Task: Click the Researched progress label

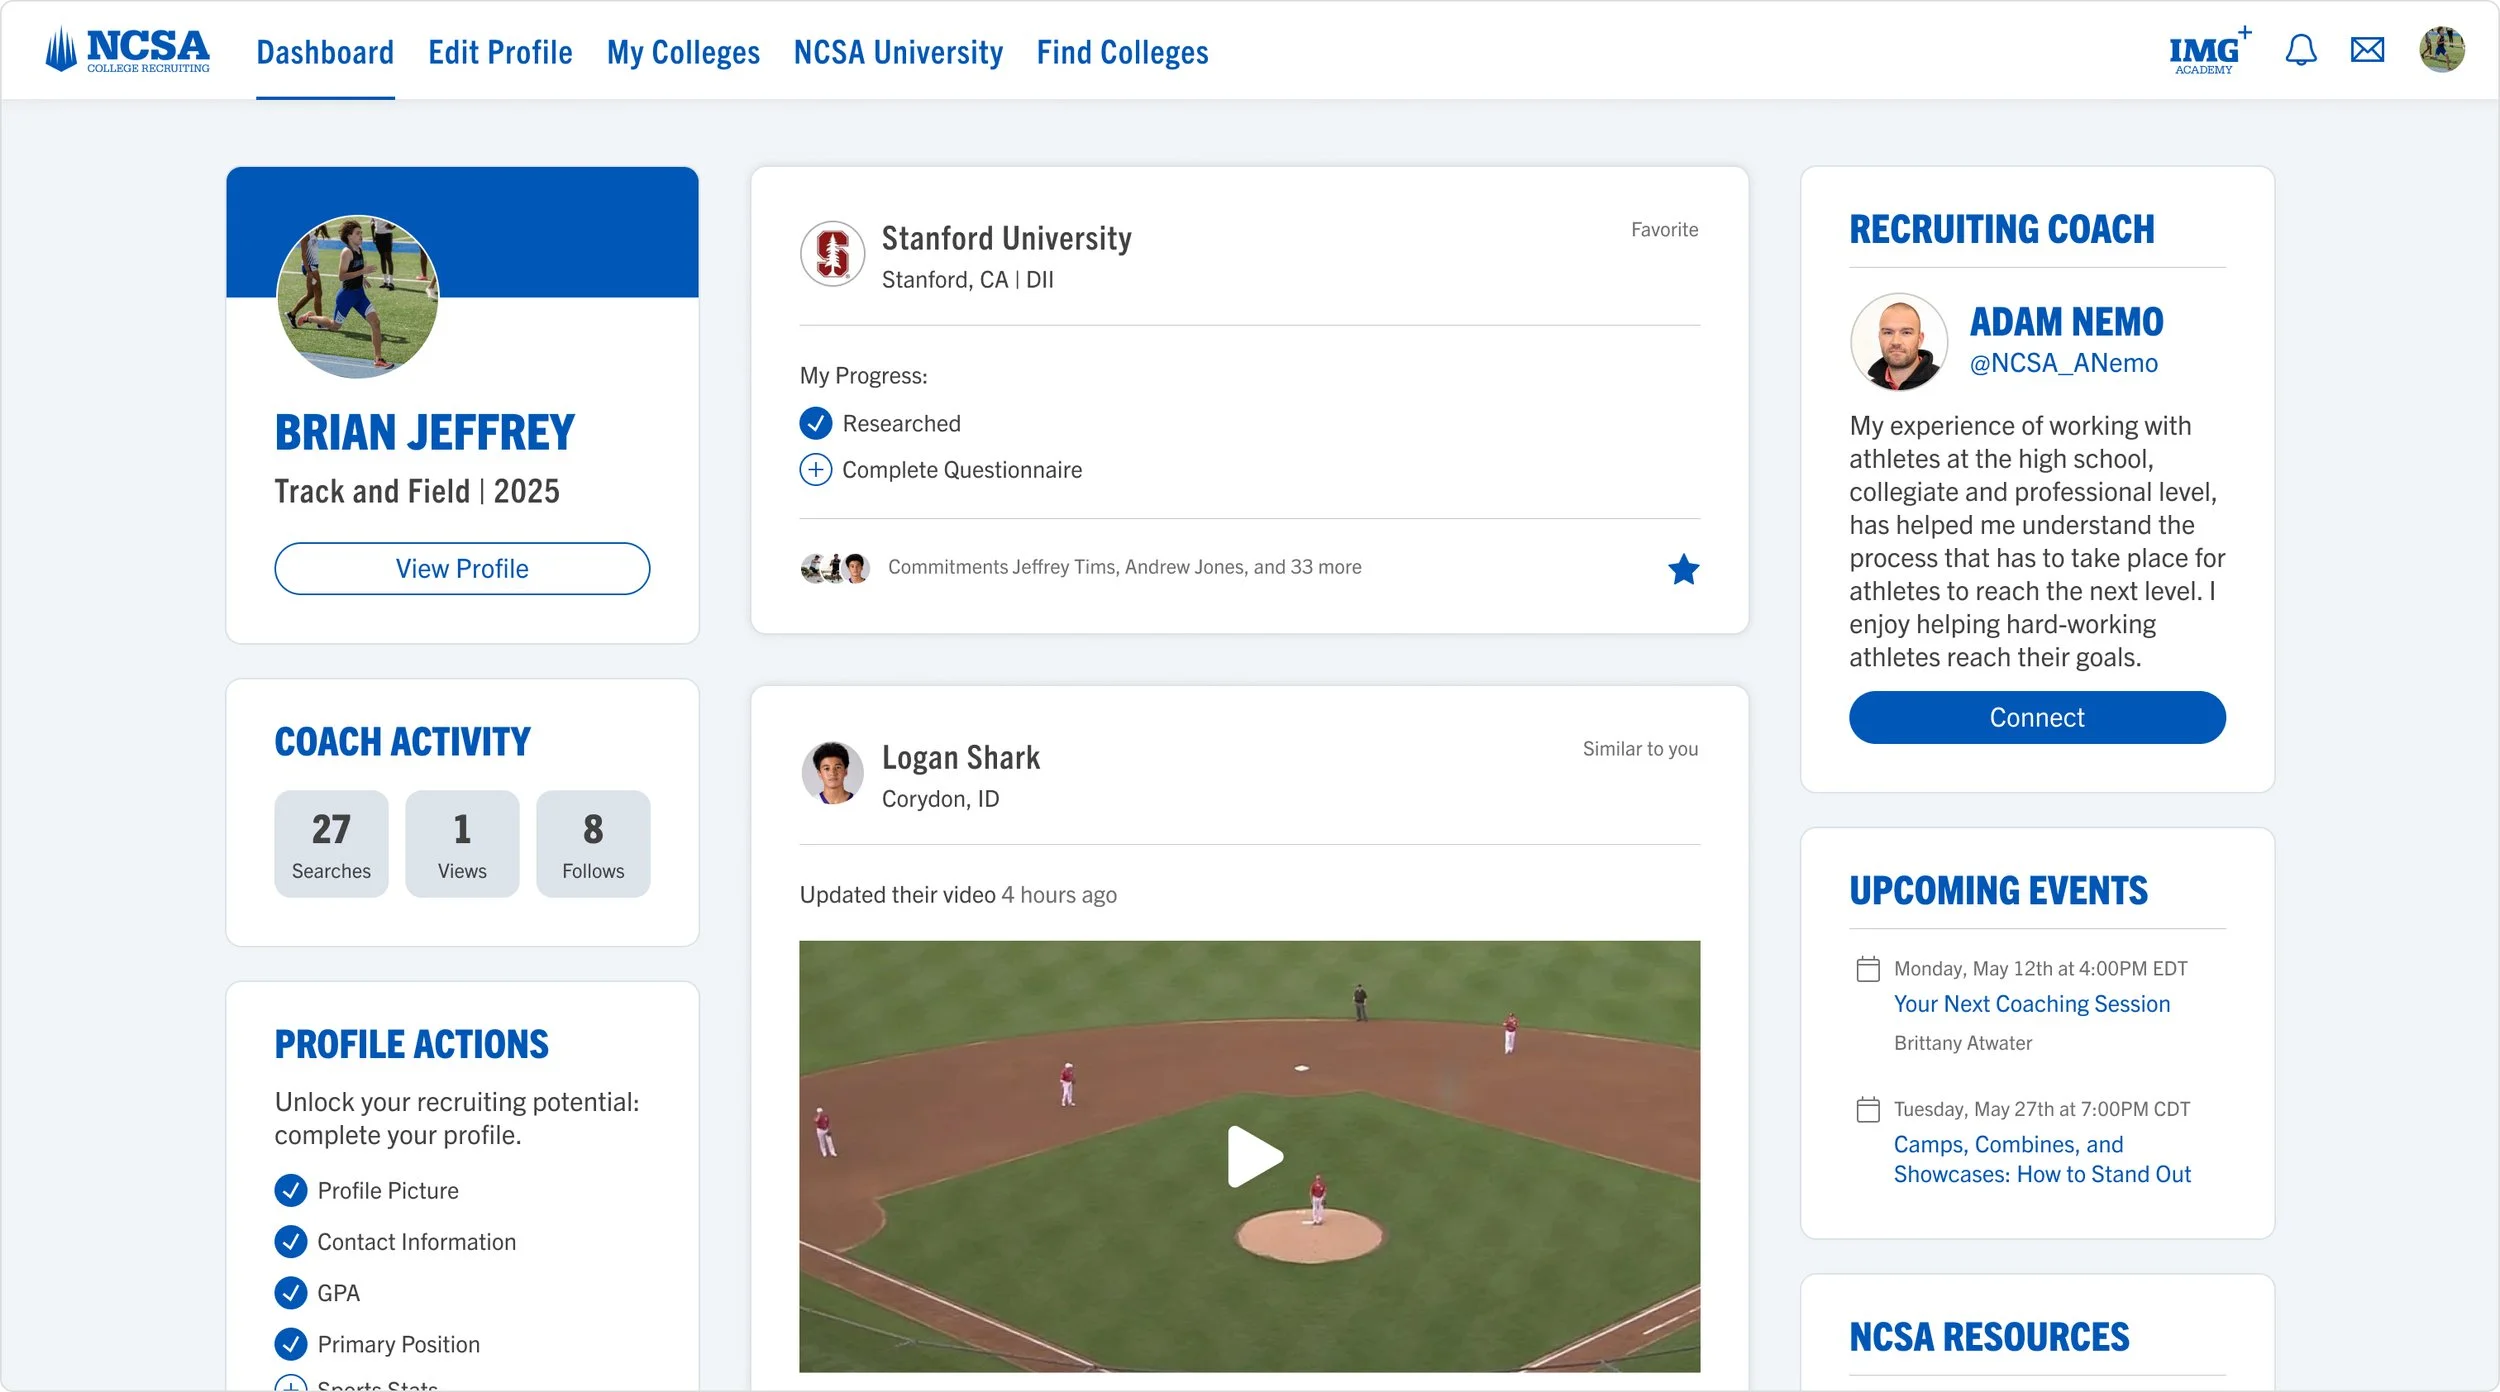Action: [x=902, y=424]
